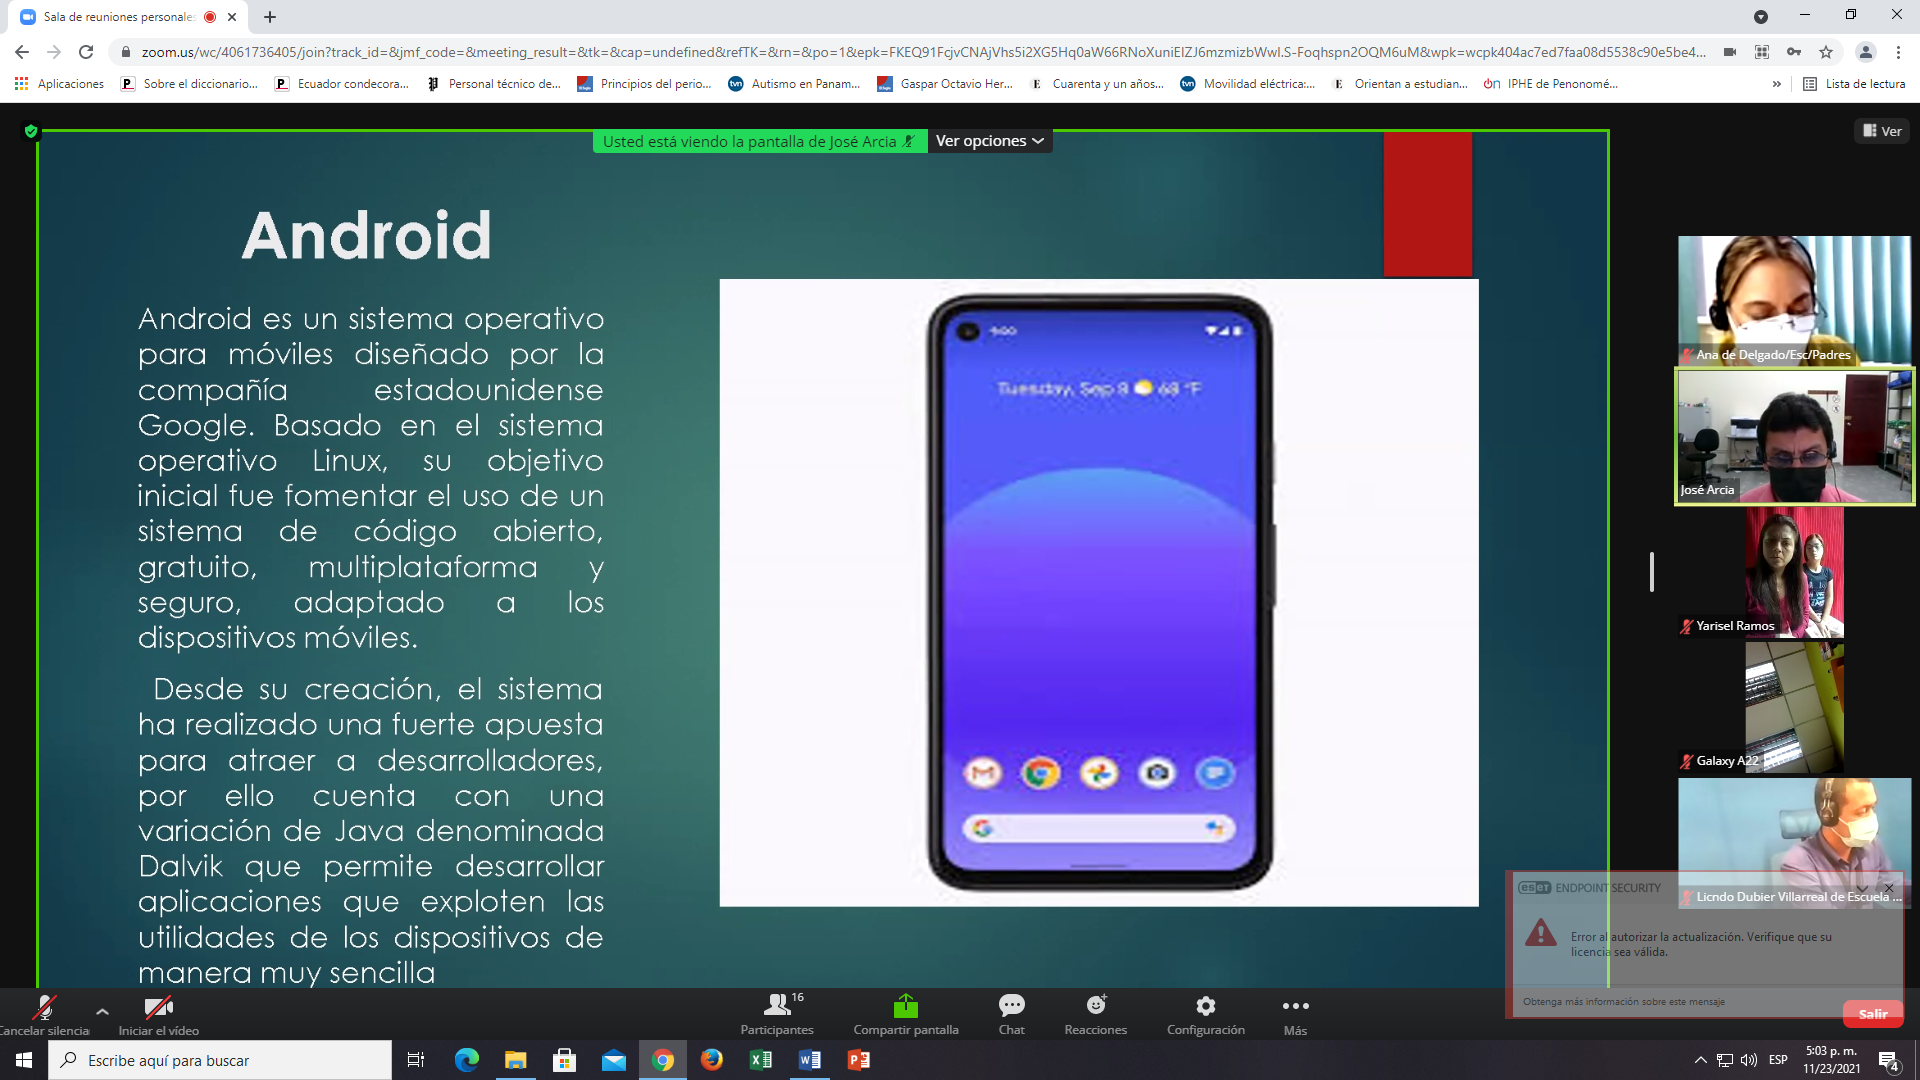Click the Ver layout button
Viewport: 1920px width, 1080px height.
[x=1882, y=131]
